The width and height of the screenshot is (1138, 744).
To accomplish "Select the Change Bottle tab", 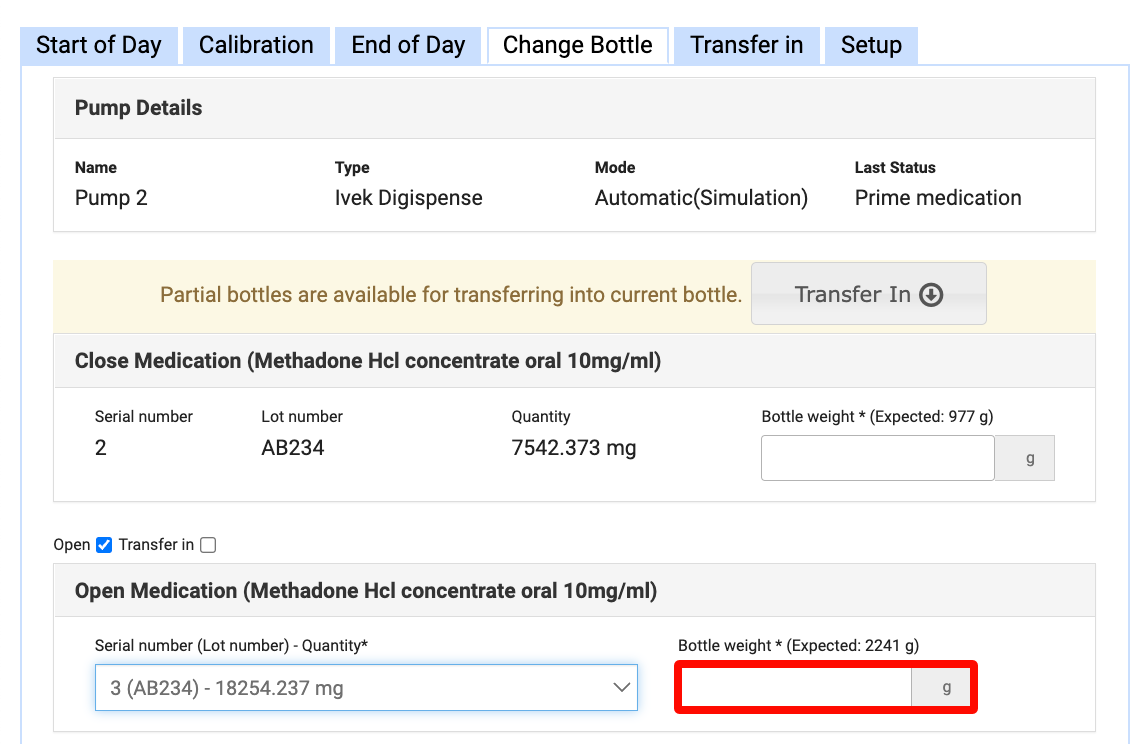I will [577, 46].
